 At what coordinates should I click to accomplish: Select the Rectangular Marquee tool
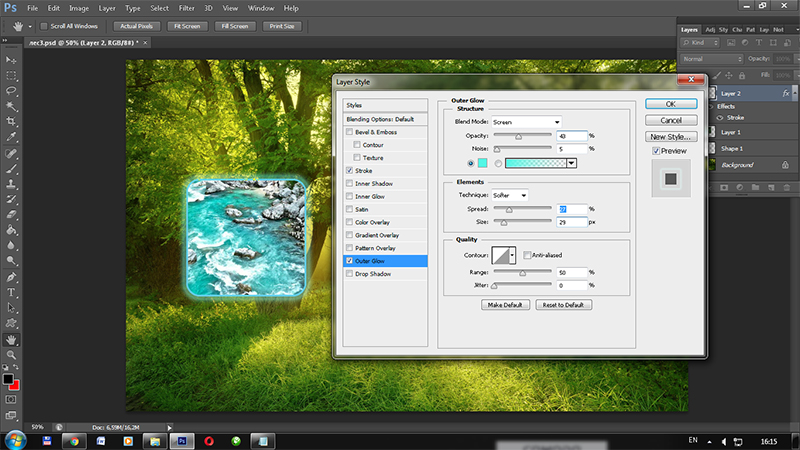(x=11, y=76)
